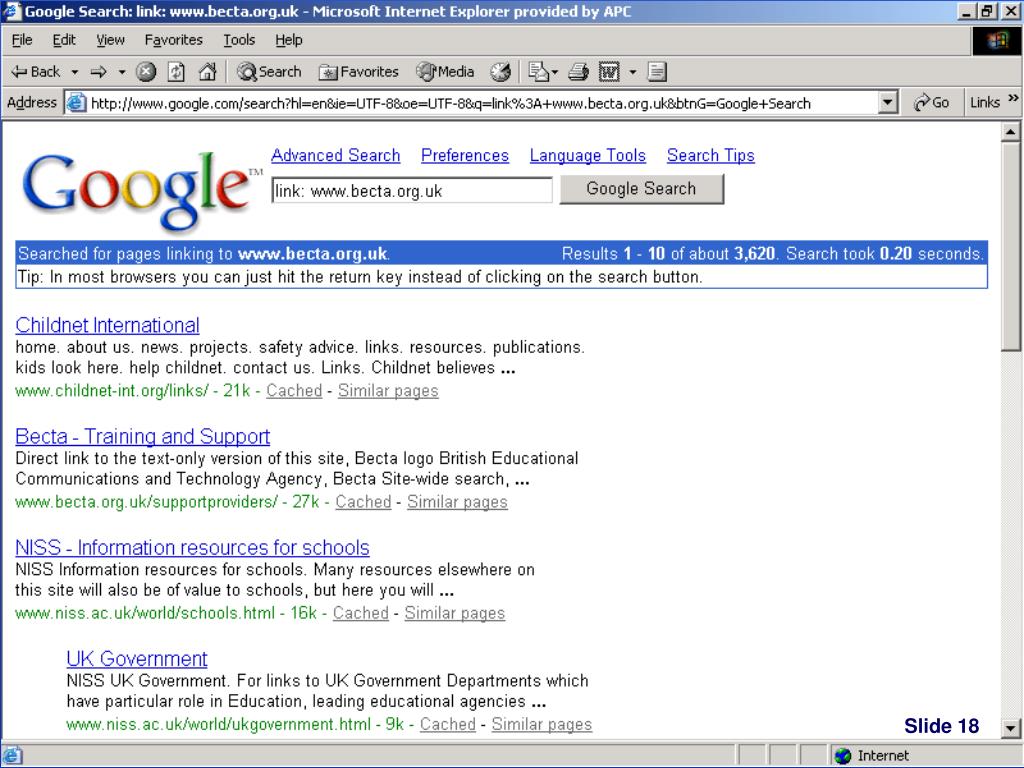Open Similar pages for ukgovernment.html result

pyautogui.click(x=542, y=724)
